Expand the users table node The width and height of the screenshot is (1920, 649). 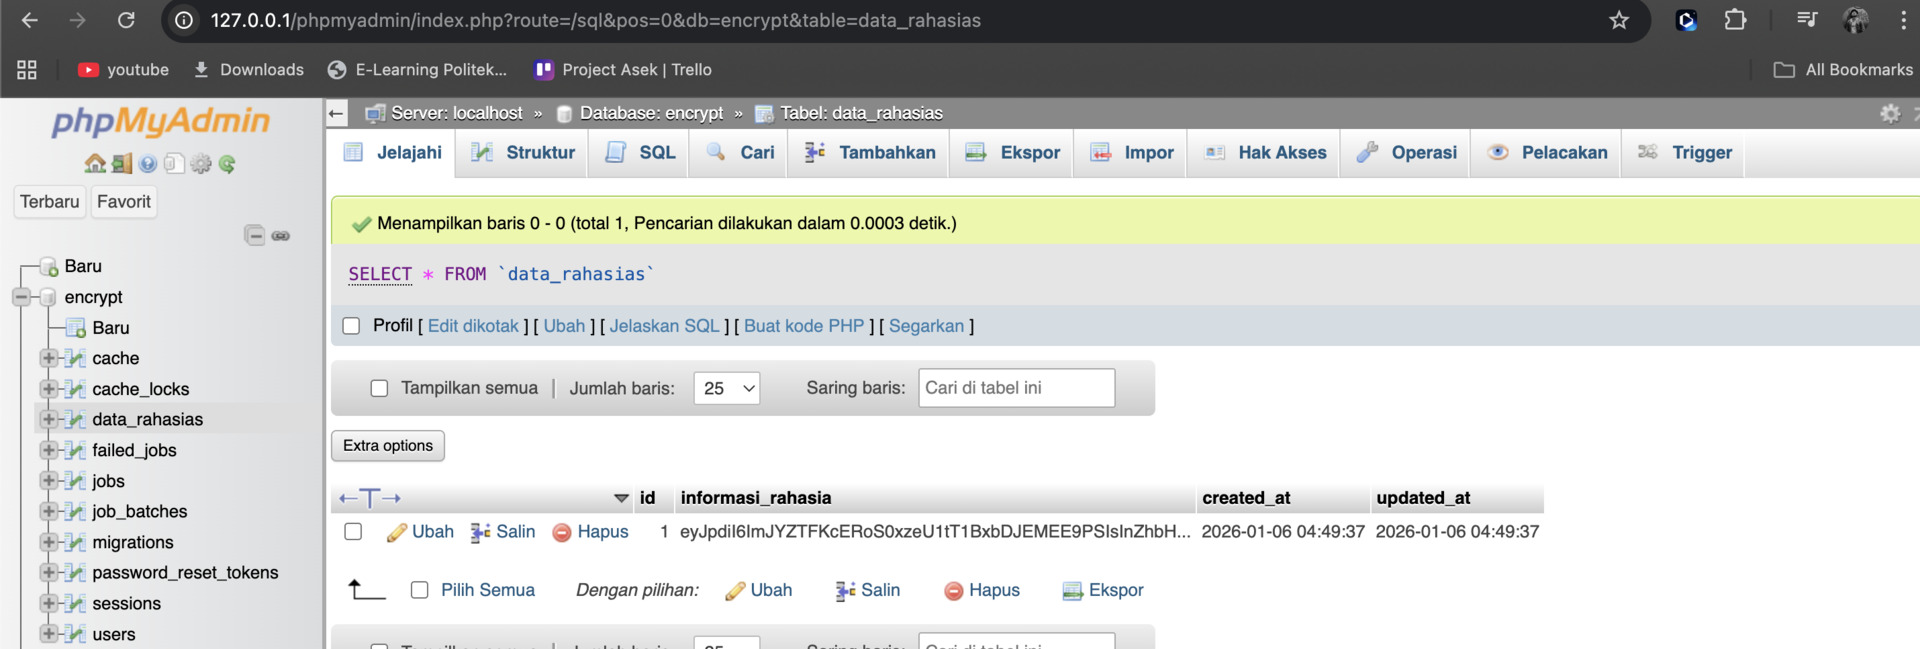[47, 634]
